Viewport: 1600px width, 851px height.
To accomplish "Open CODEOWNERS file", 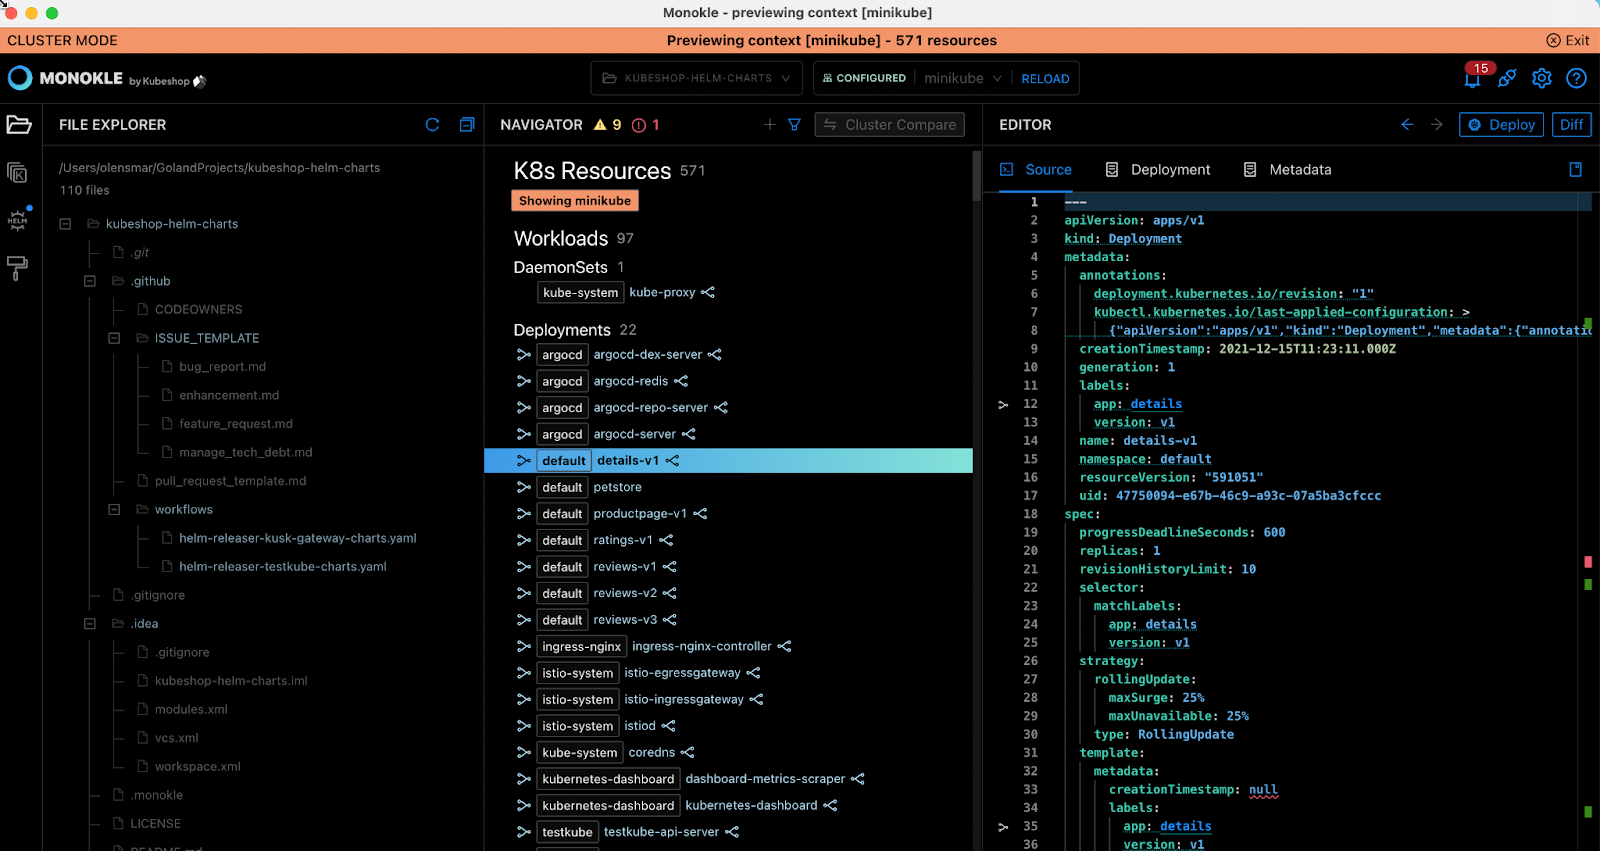I will pyautogui.click(x=198, y=310).
